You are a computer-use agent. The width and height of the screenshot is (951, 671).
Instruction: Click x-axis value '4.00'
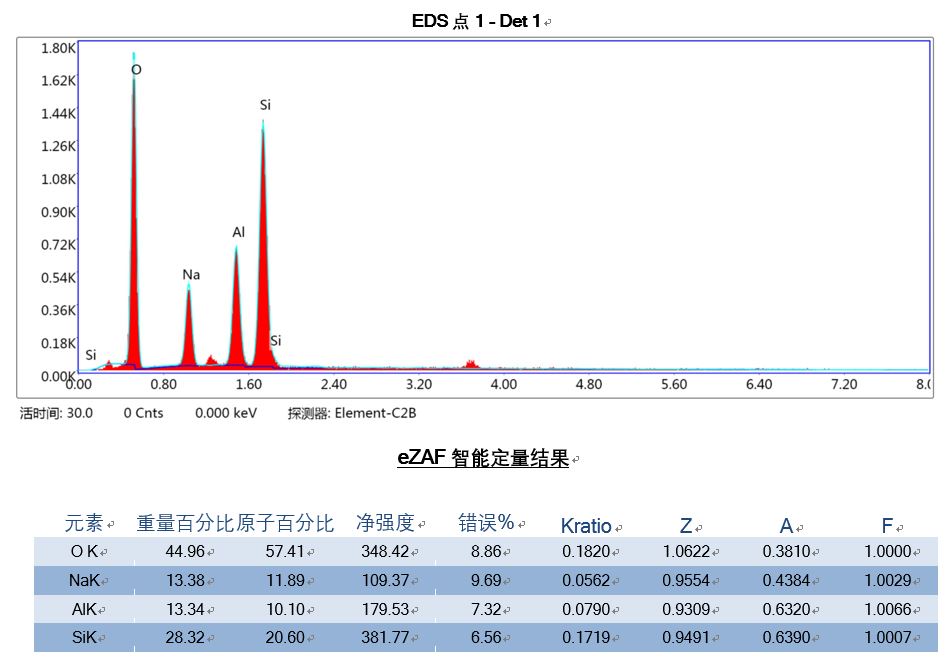coord(503,384)
